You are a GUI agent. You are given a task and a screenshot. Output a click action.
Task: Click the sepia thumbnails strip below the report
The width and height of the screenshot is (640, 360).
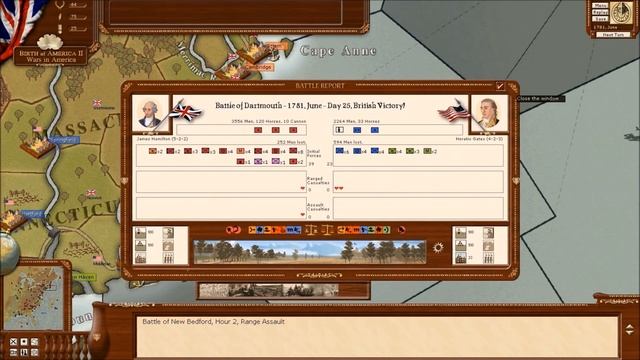[x=269, y=290]
